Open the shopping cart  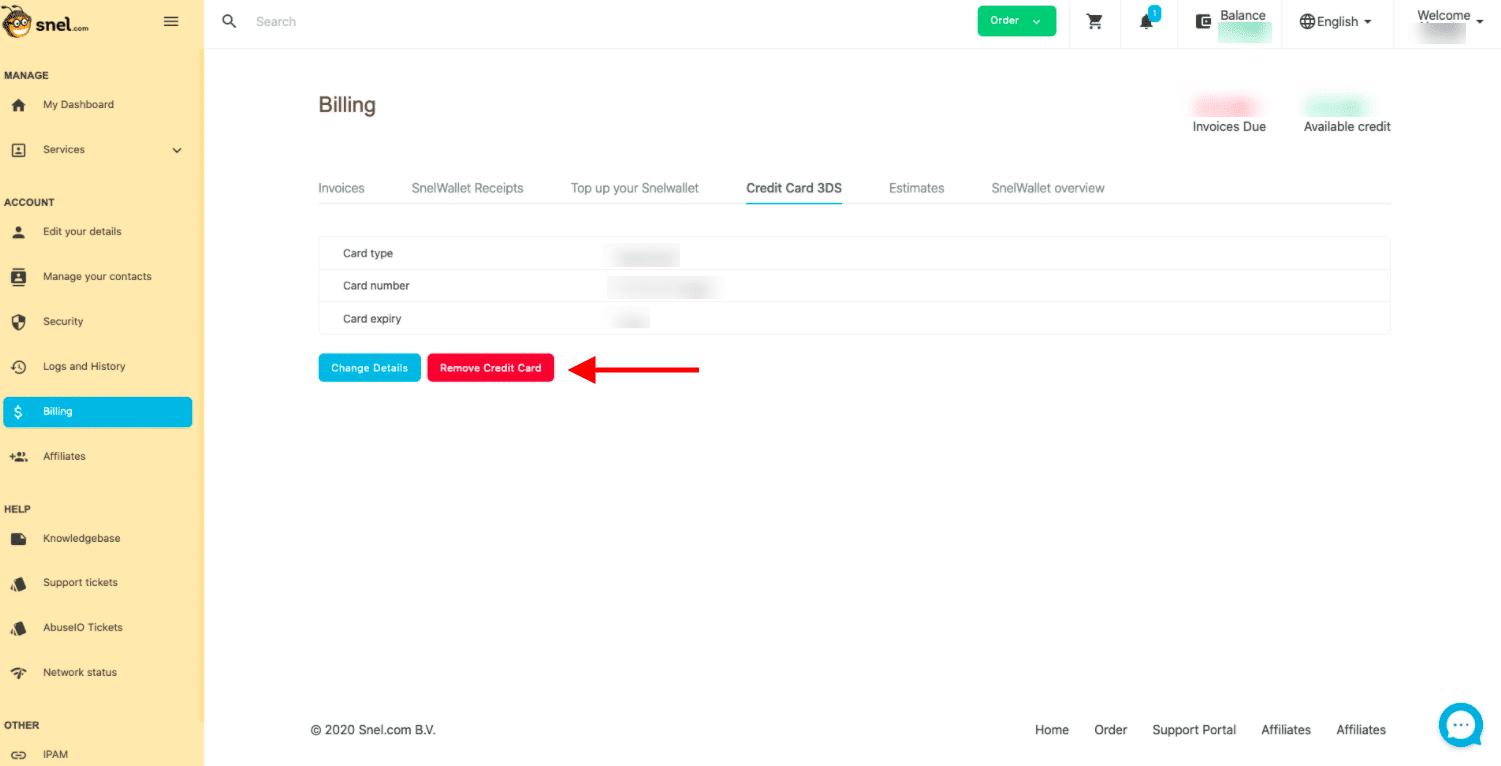pyautogui.click(x=1095, y=22)
